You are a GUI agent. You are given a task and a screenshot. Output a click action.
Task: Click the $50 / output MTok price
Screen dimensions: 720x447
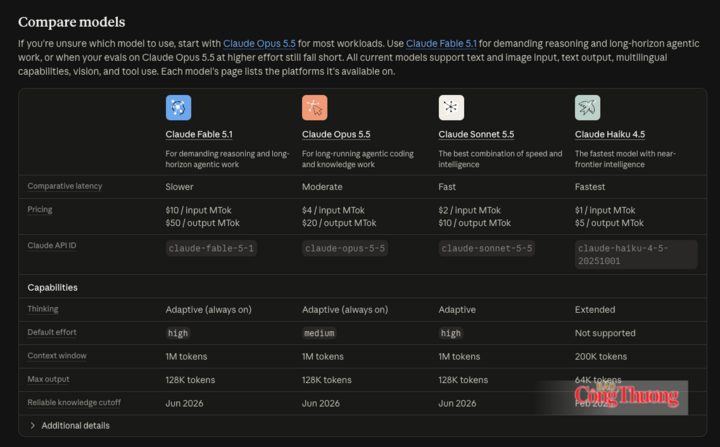(x=202, y=223)
